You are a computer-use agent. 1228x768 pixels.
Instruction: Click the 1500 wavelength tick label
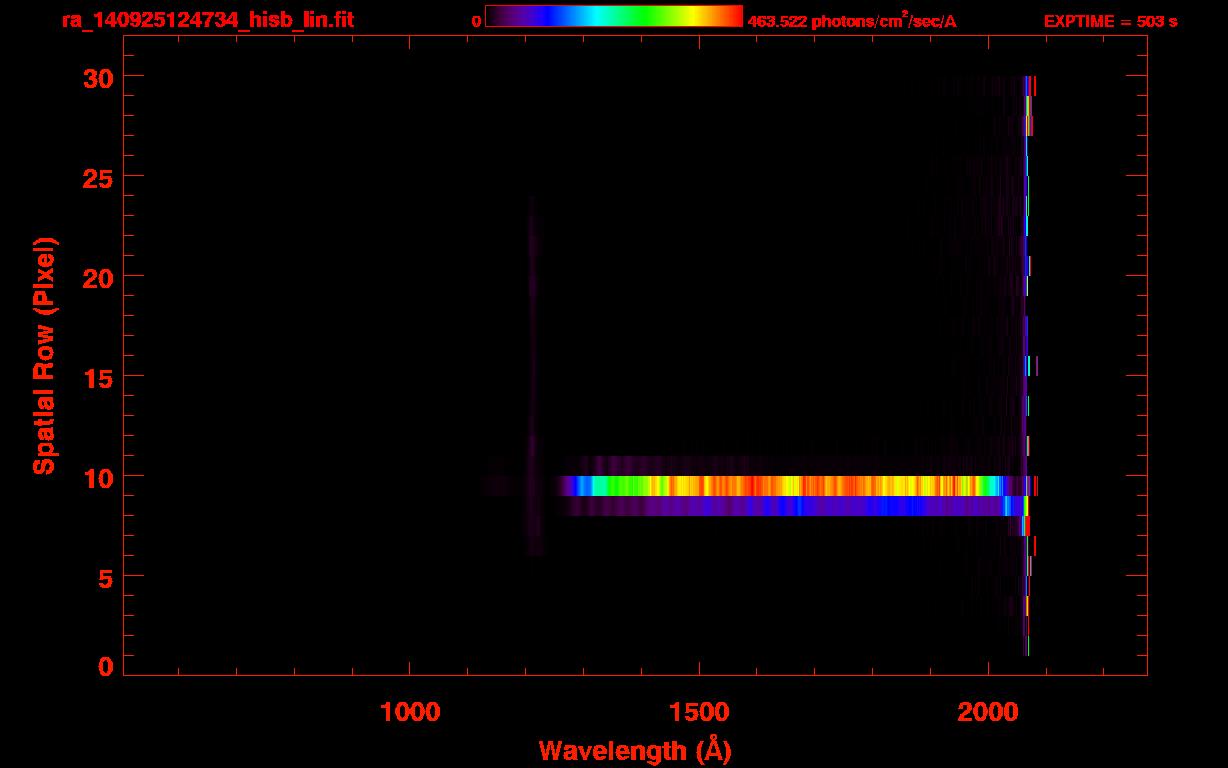[x=699, y=712]
